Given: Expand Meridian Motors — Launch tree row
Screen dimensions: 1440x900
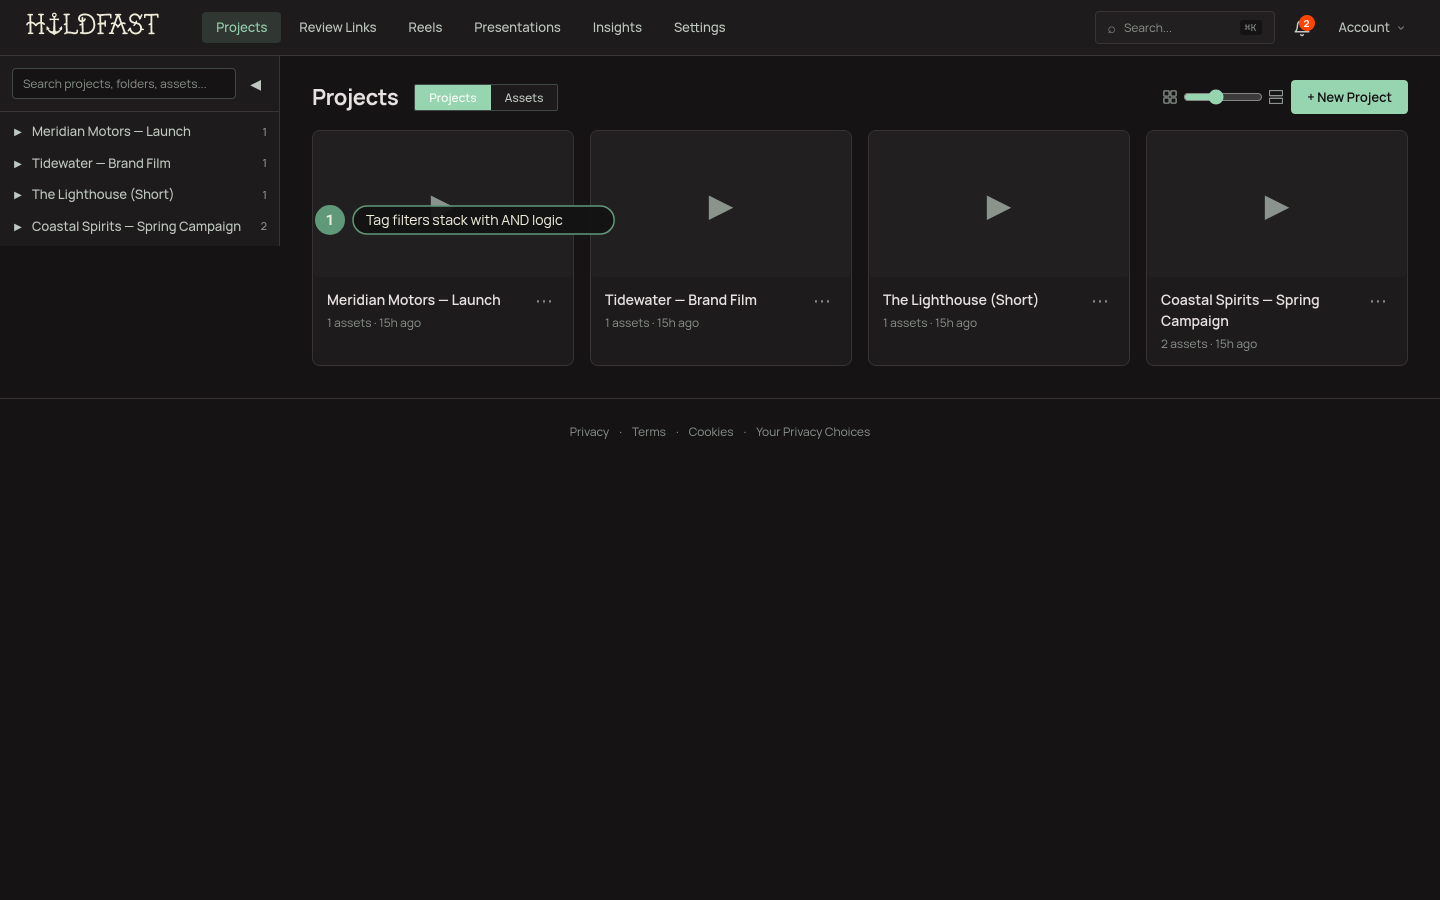Looking at the screenshot, I should [17, 132].
